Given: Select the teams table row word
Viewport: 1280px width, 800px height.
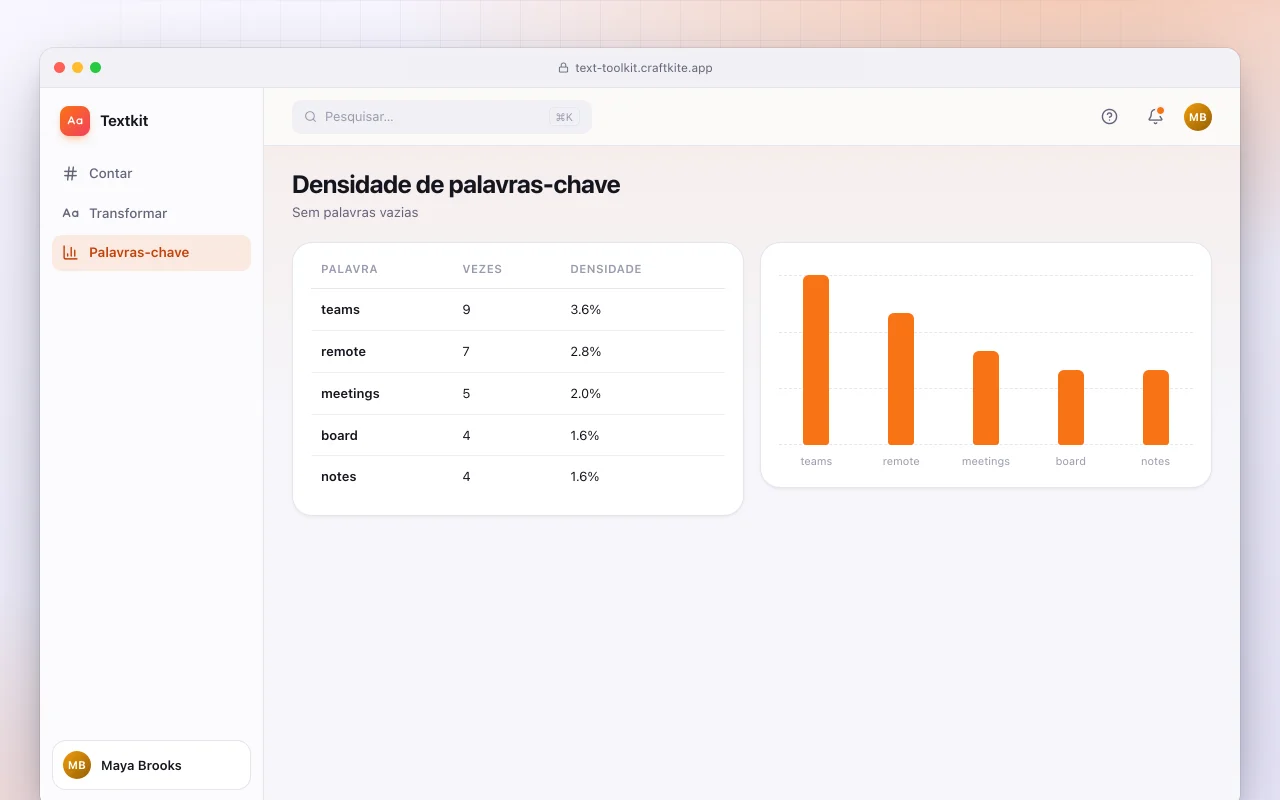Looking at the screenshot, I should pyautogui.click(x=340, y=310).
